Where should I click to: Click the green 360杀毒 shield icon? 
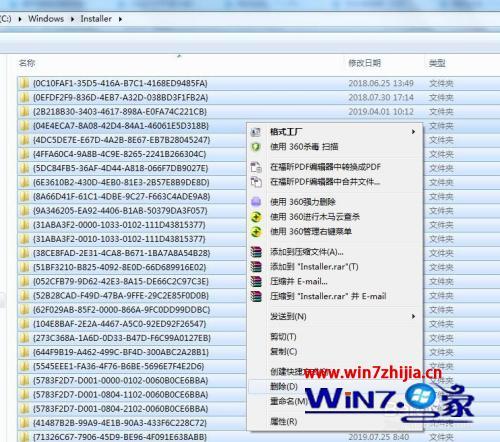tap(256, 147)
